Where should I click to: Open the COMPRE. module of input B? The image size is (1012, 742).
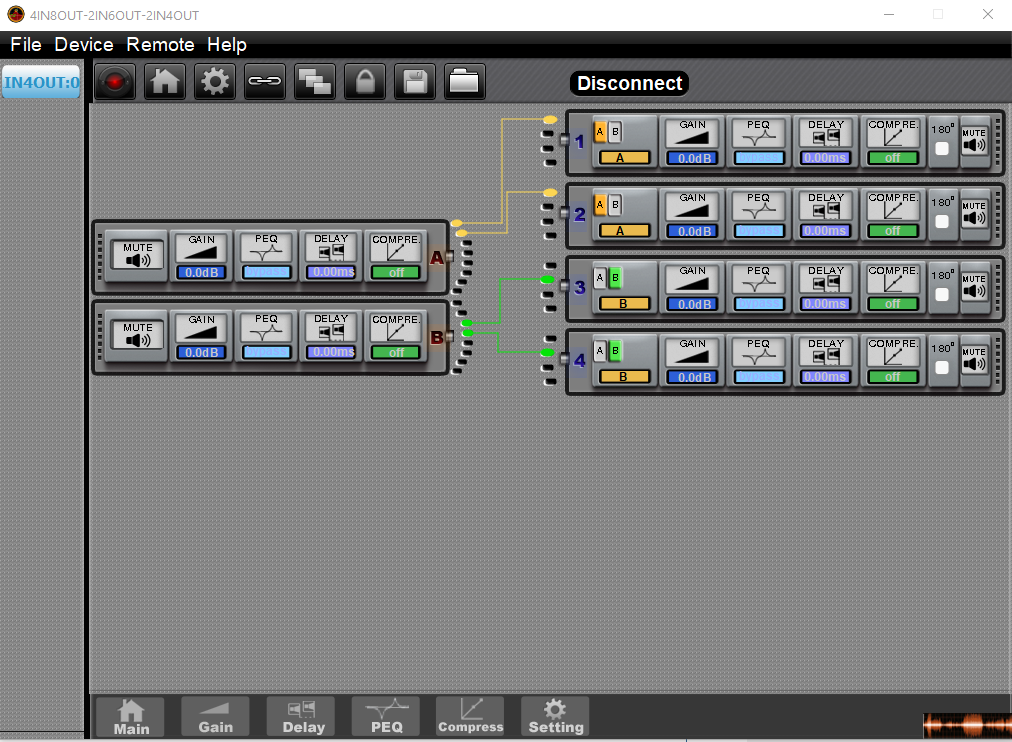tap(396, 336)
